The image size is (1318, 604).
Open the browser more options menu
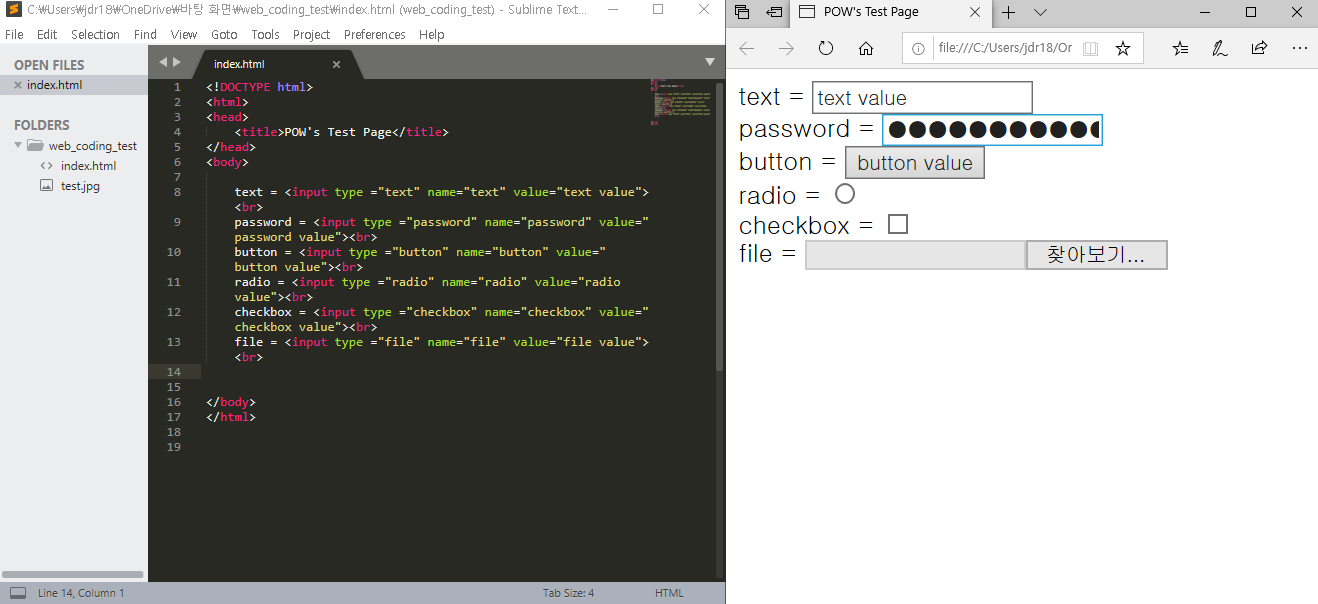(x=1299, y=48)
